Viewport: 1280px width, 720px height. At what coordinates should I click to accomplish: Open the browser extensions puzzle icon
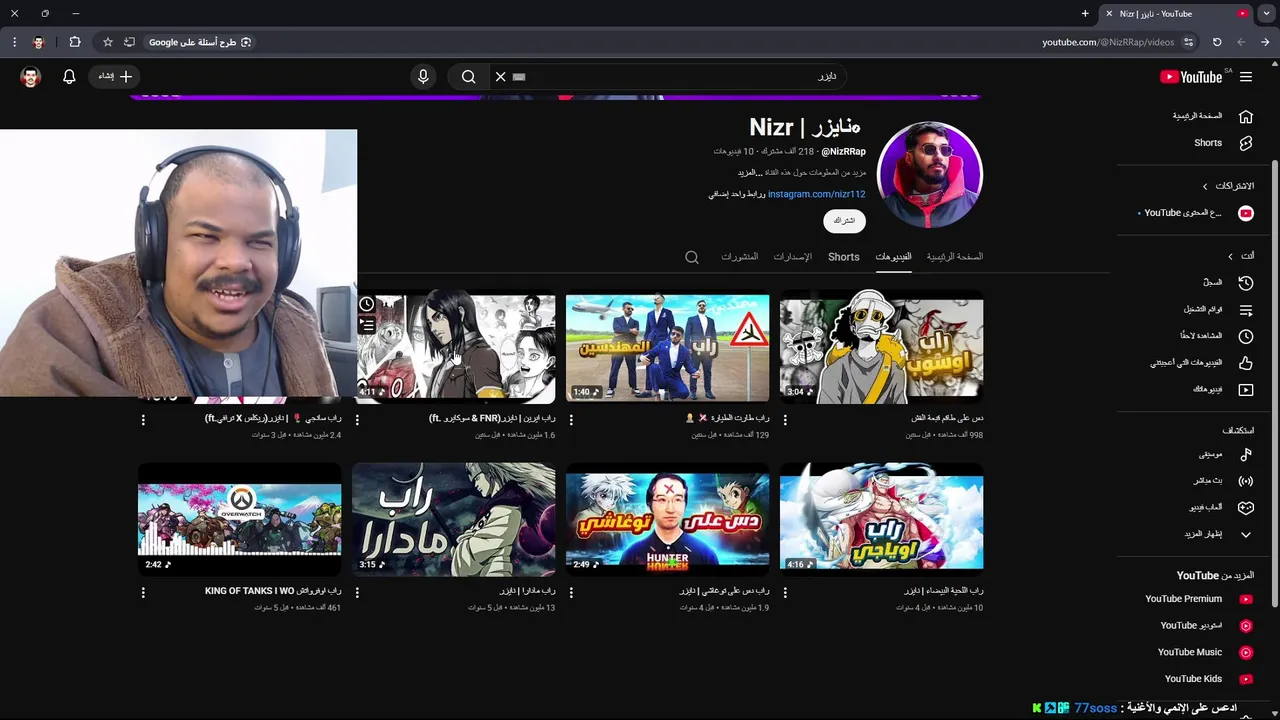pyautogui.click(x=75, y=42)
